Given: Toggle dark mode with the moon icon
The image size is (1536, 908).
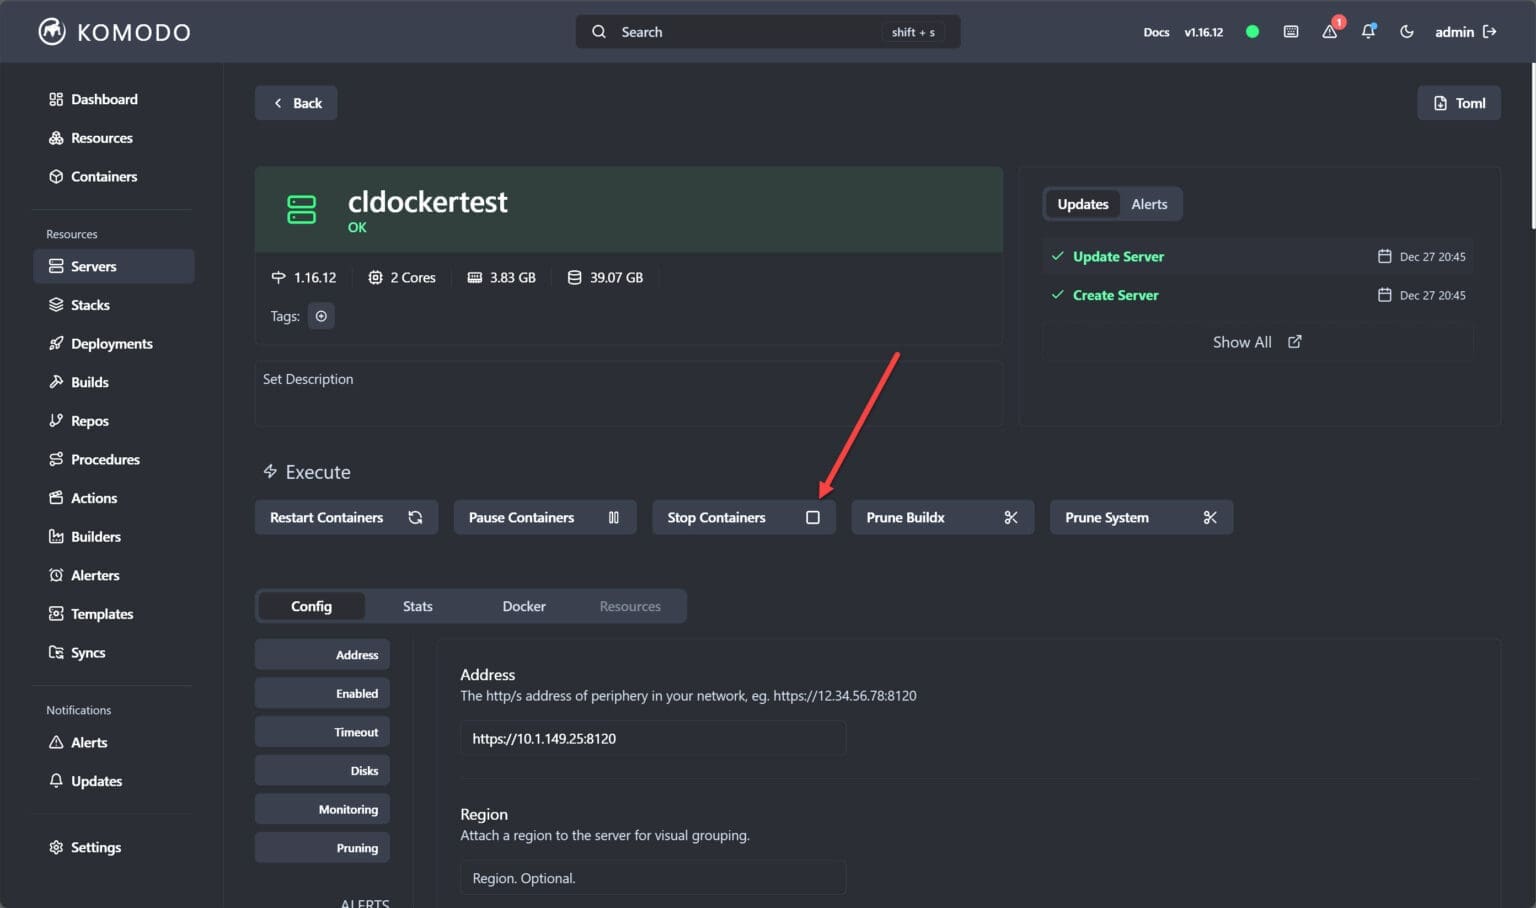Looking at the screenshot, I should pos(1407,31).
